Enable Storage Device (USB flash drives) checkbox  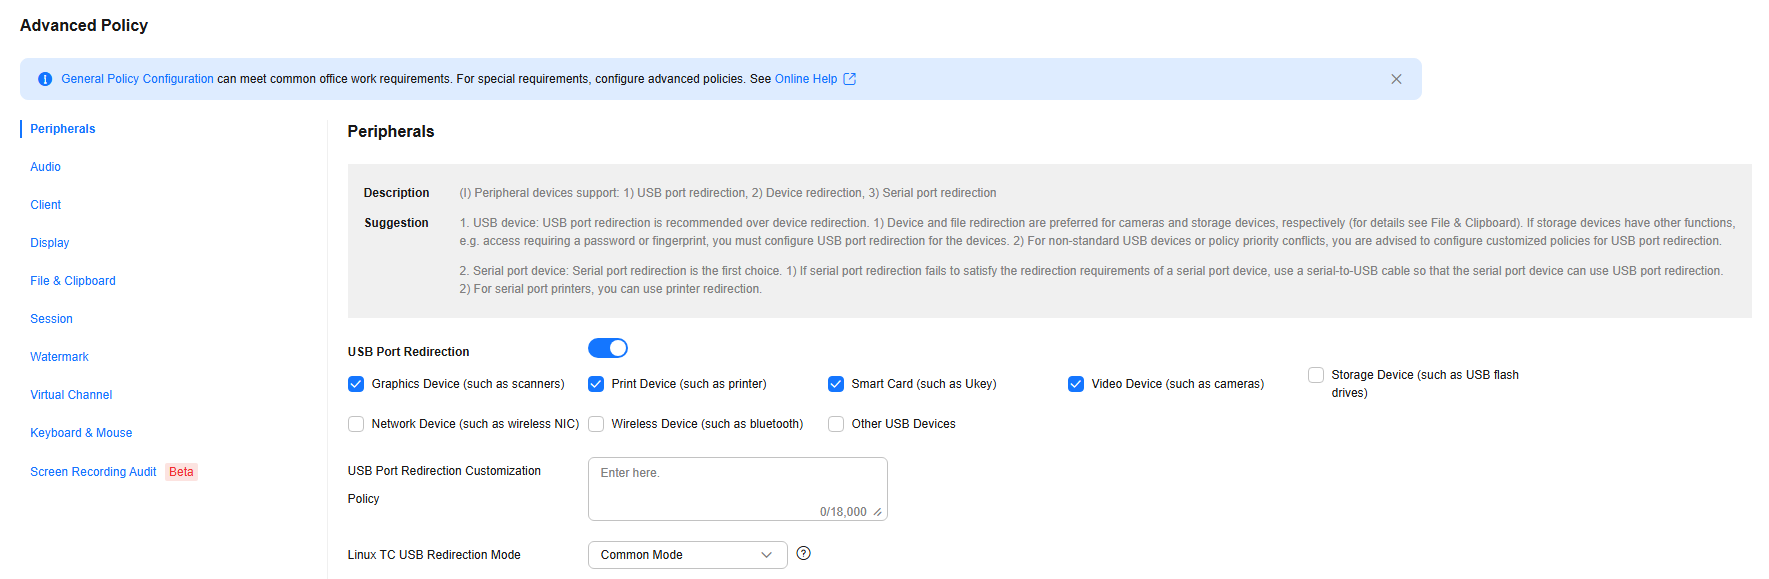(x=1316, y=375)
